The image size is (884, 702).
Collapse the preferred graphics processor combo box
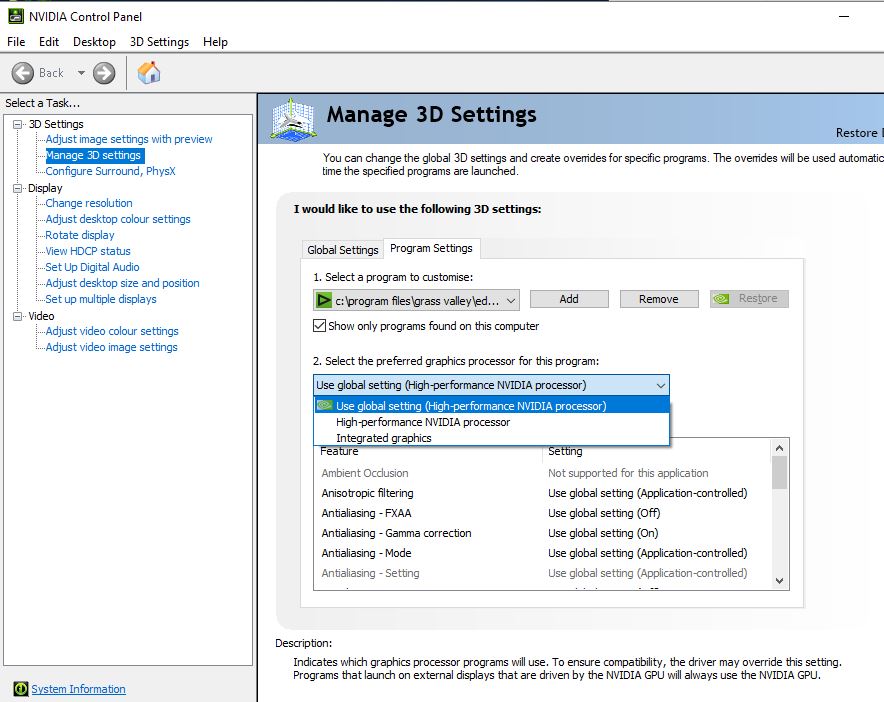[491, 385]
